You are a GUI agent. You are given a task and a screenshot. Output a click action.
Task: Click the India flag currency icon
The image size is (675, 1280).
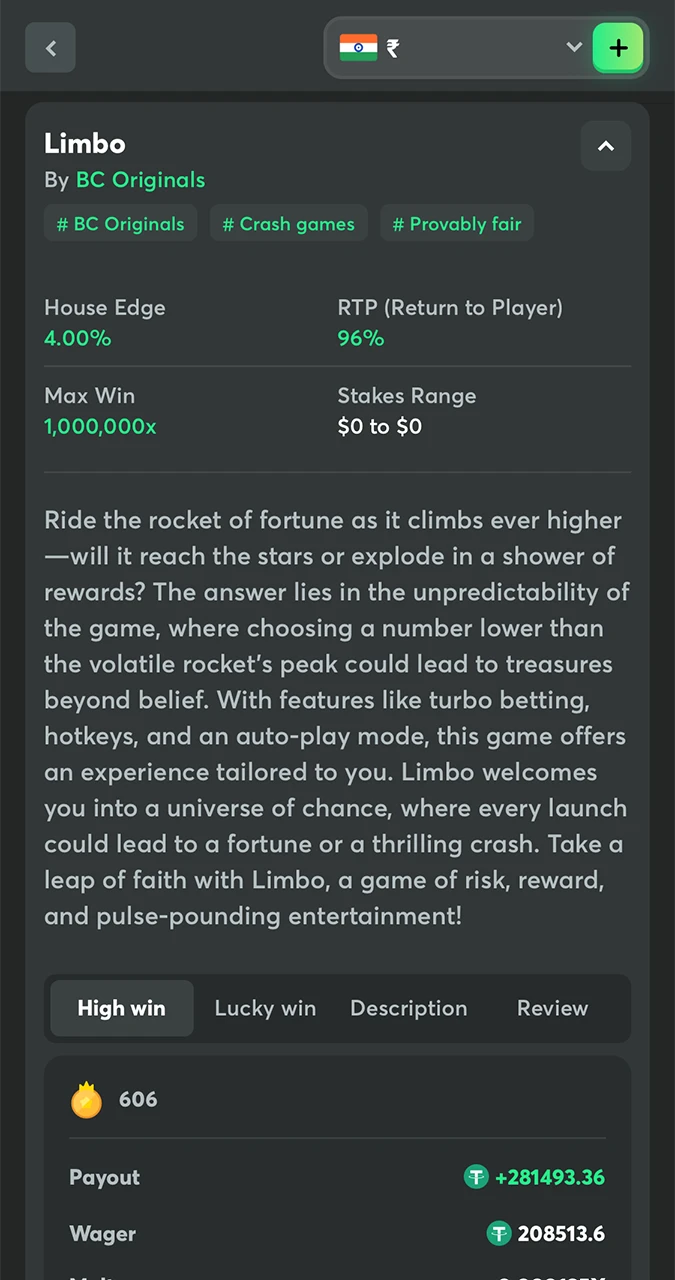tap(358, 47)
